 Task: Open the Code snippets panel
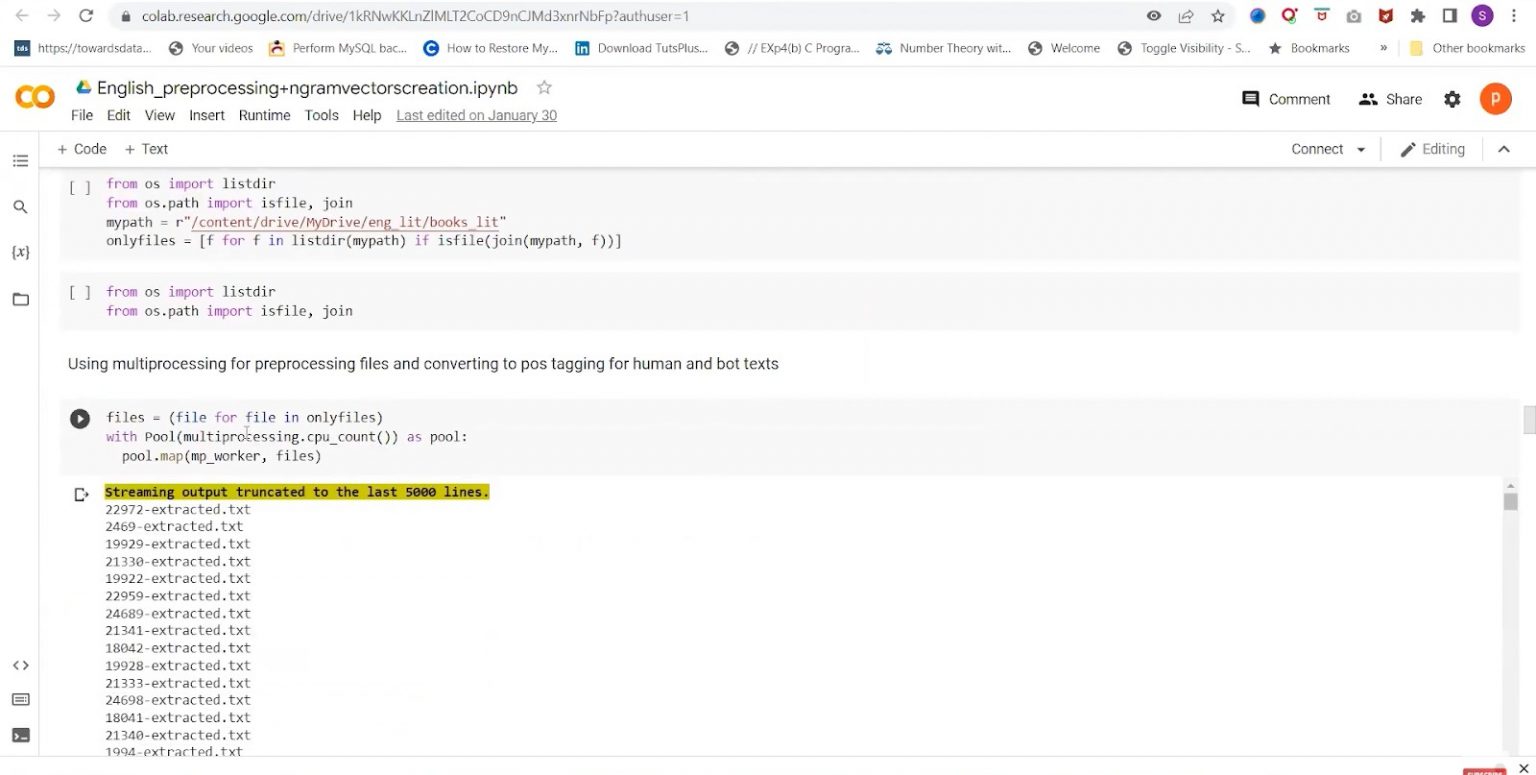20,665
